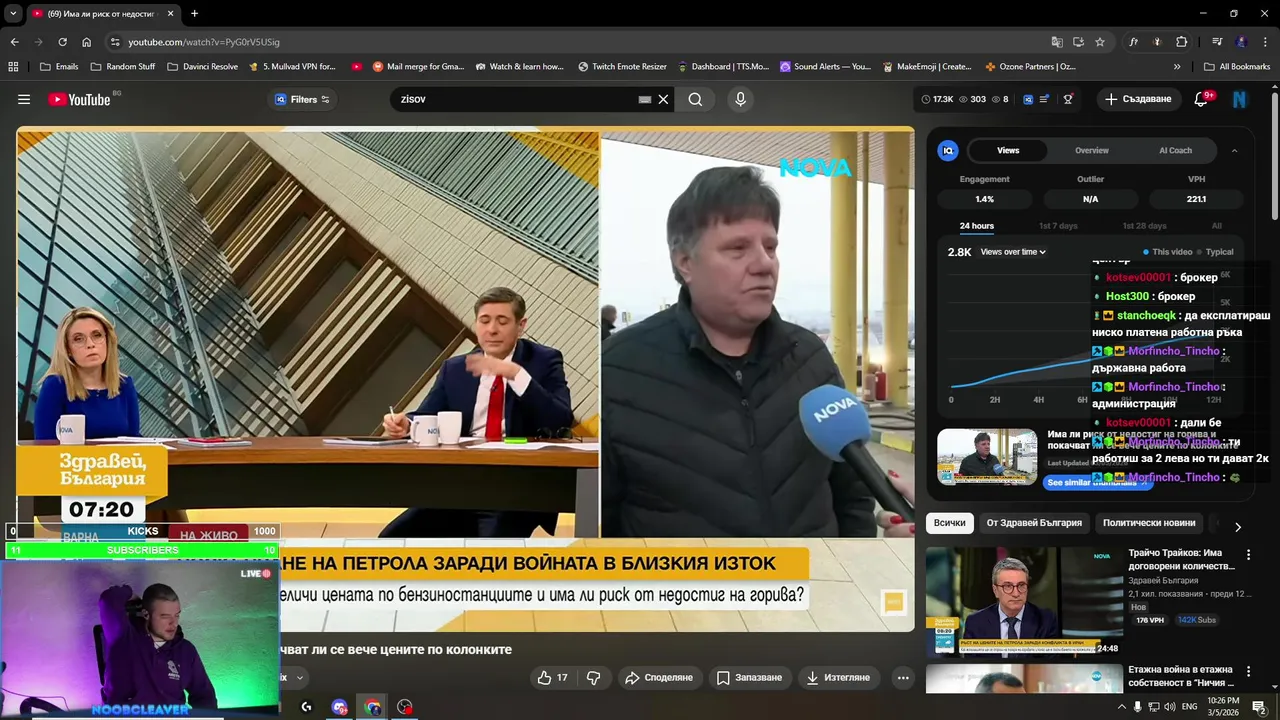Select the 24 hours range tab
1280x720 pixels.
pos(977,226)
